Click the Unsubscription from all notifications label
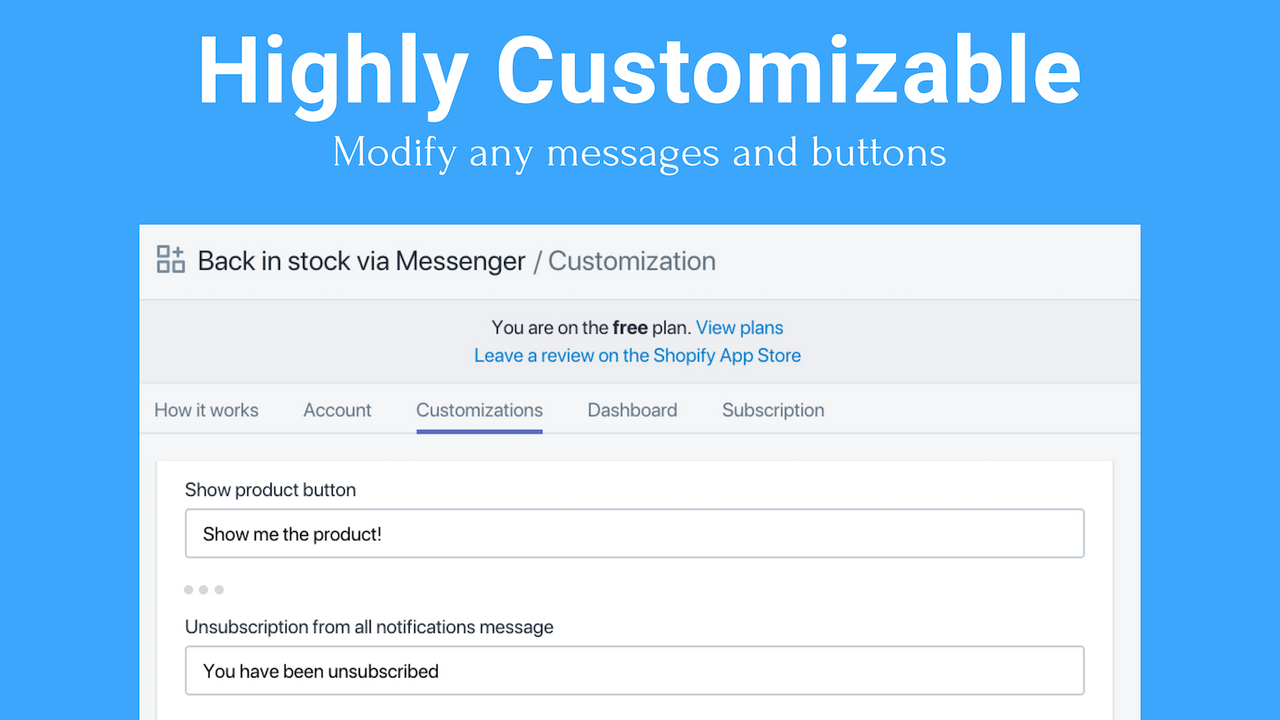Image resolution: width=1280 pixels, height=720 pixels. coord(369,627)
